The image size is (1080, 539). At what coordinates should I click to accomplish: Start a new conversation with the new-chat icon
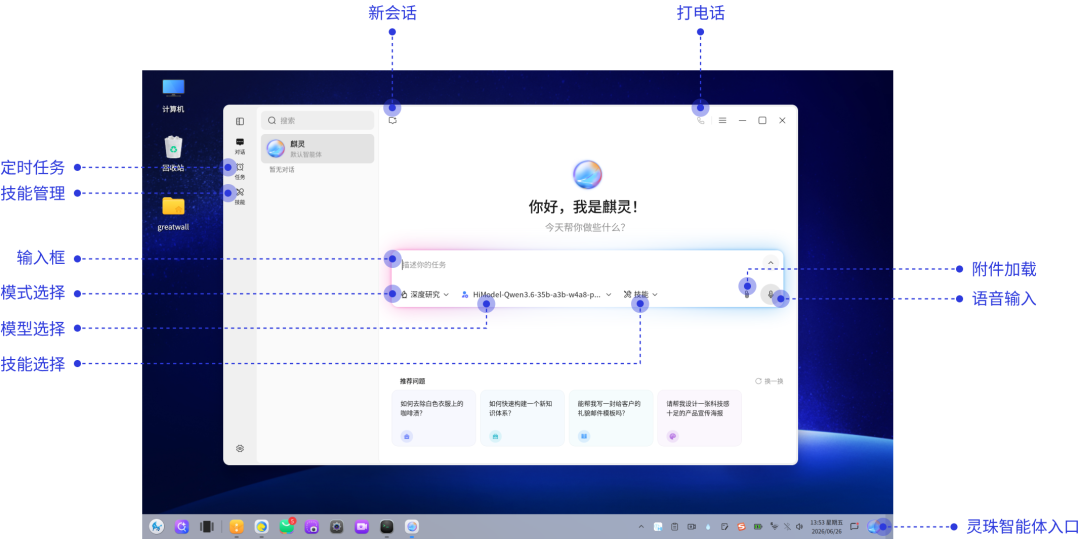point(393,120)
